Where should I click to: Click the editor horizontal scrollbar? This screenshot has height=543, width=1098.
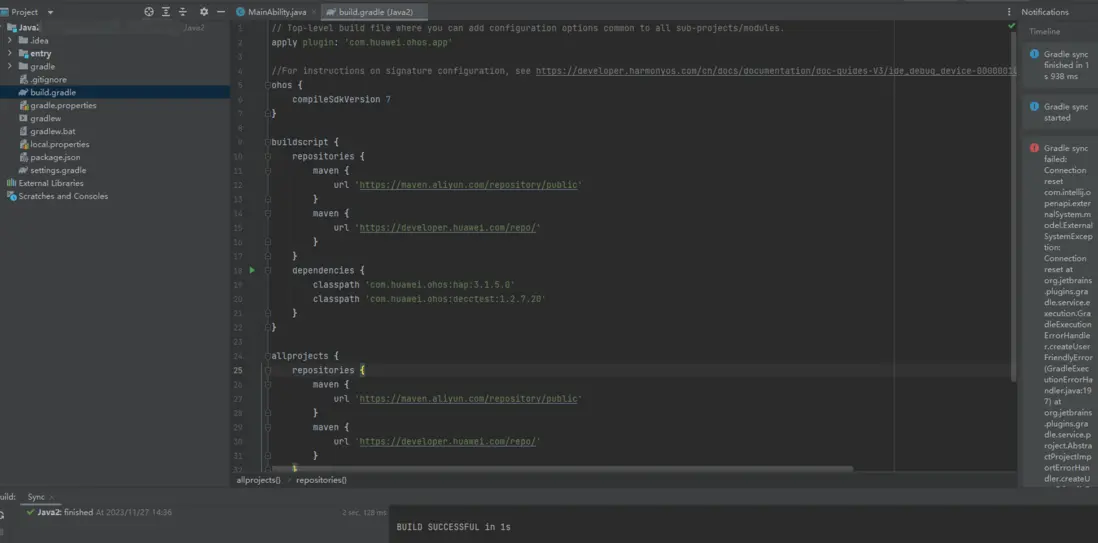click(x=562, y=469)
